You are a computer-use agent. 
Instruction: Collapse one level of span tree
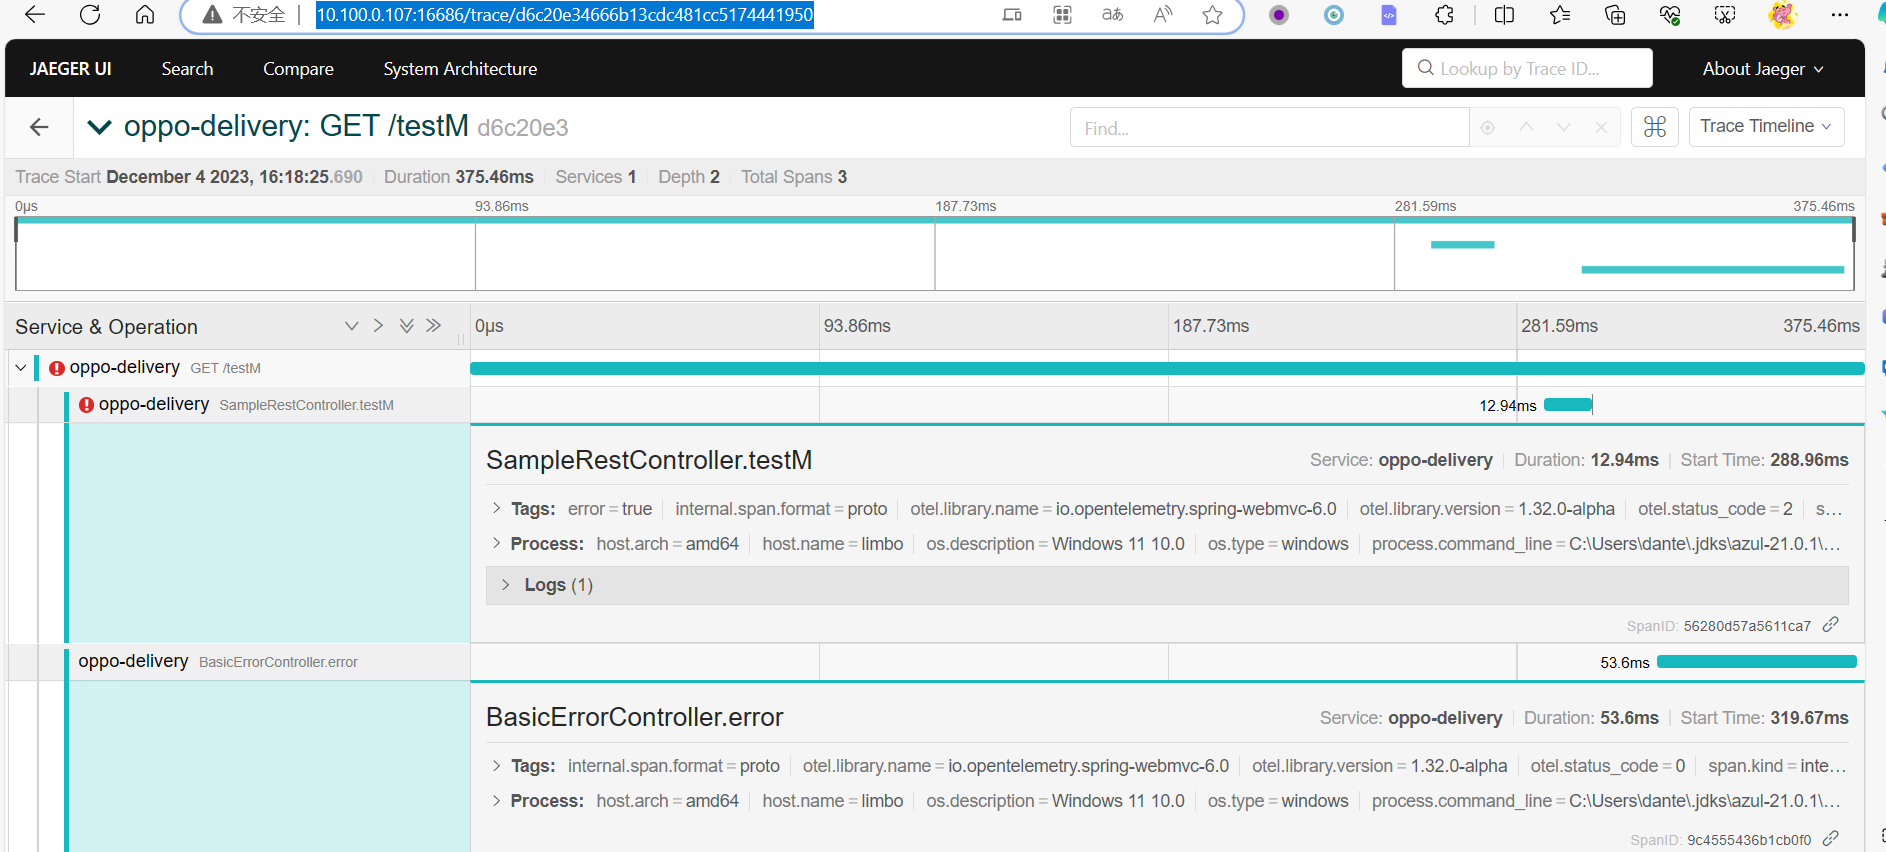point(351,326)
